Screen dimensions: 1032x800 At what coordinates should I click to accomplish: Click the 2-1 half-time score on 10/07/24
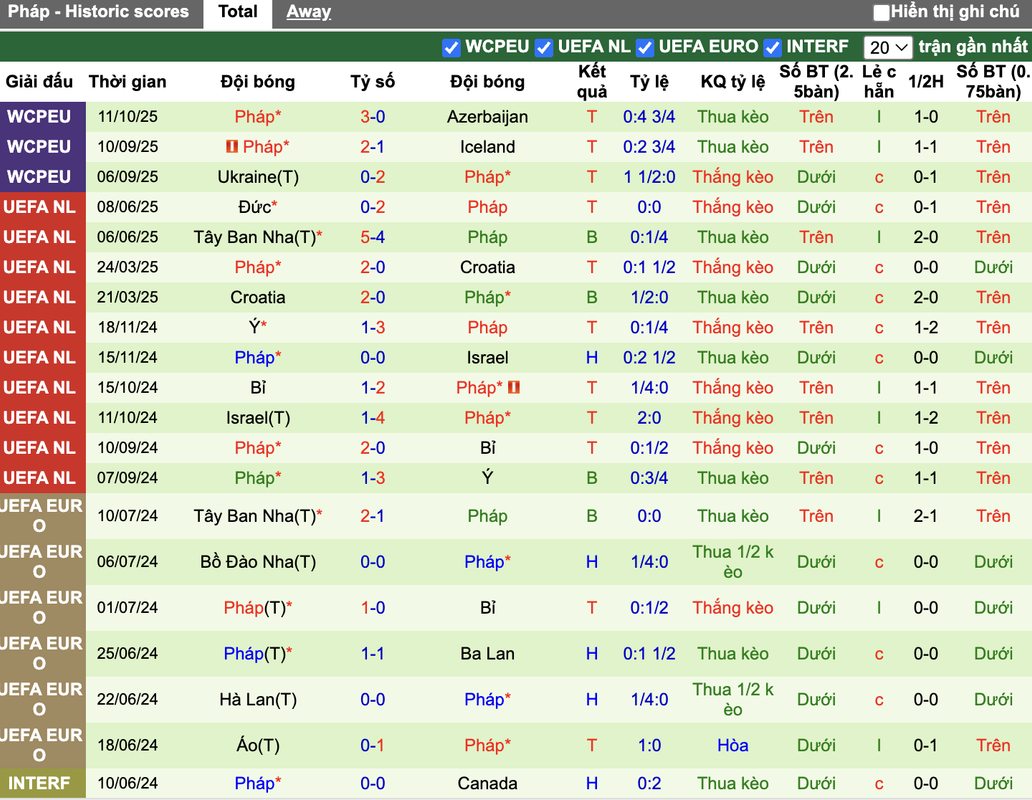click(x=925, y=516)
